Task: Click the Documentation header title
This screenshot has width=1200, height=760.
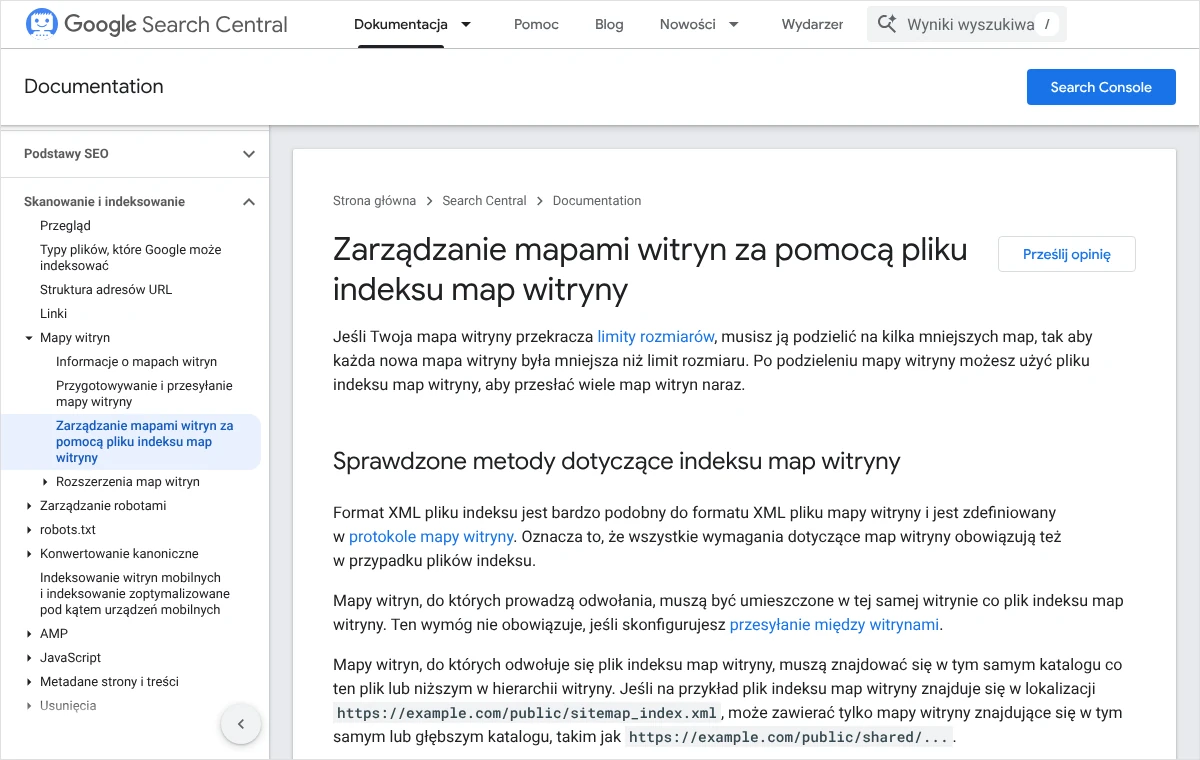Action: tap(94, 87)
